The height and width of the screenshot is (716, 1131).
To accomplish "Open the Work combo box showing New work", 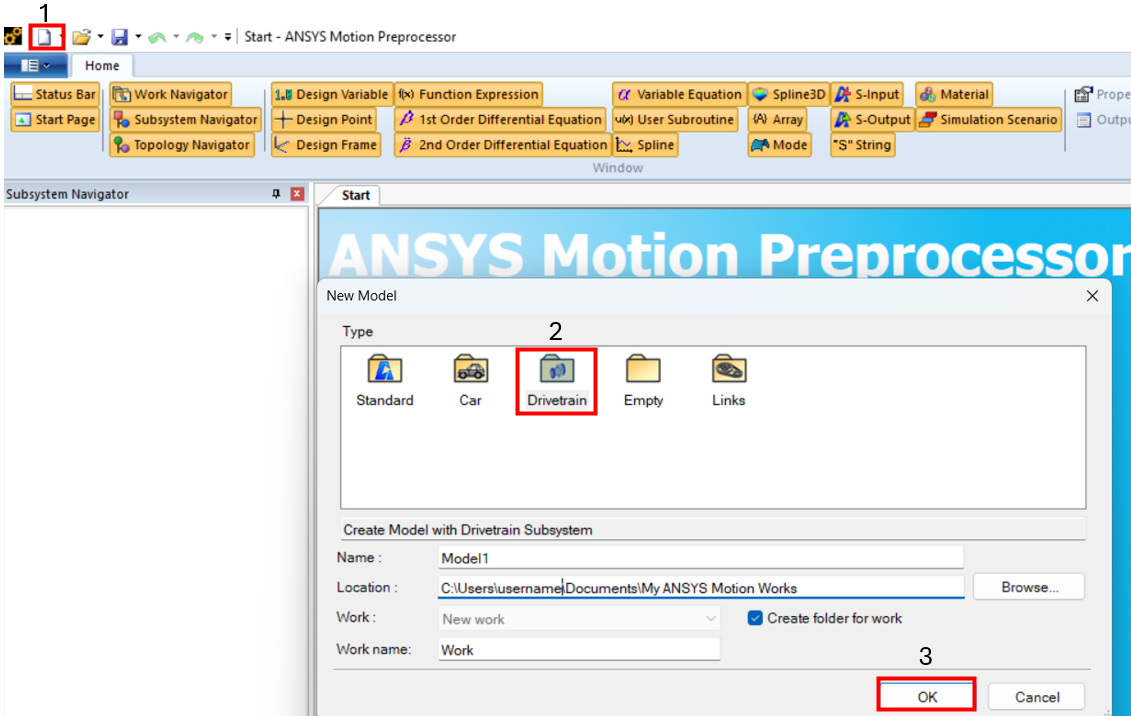I will pyautogui.click(x=578, y=619).
